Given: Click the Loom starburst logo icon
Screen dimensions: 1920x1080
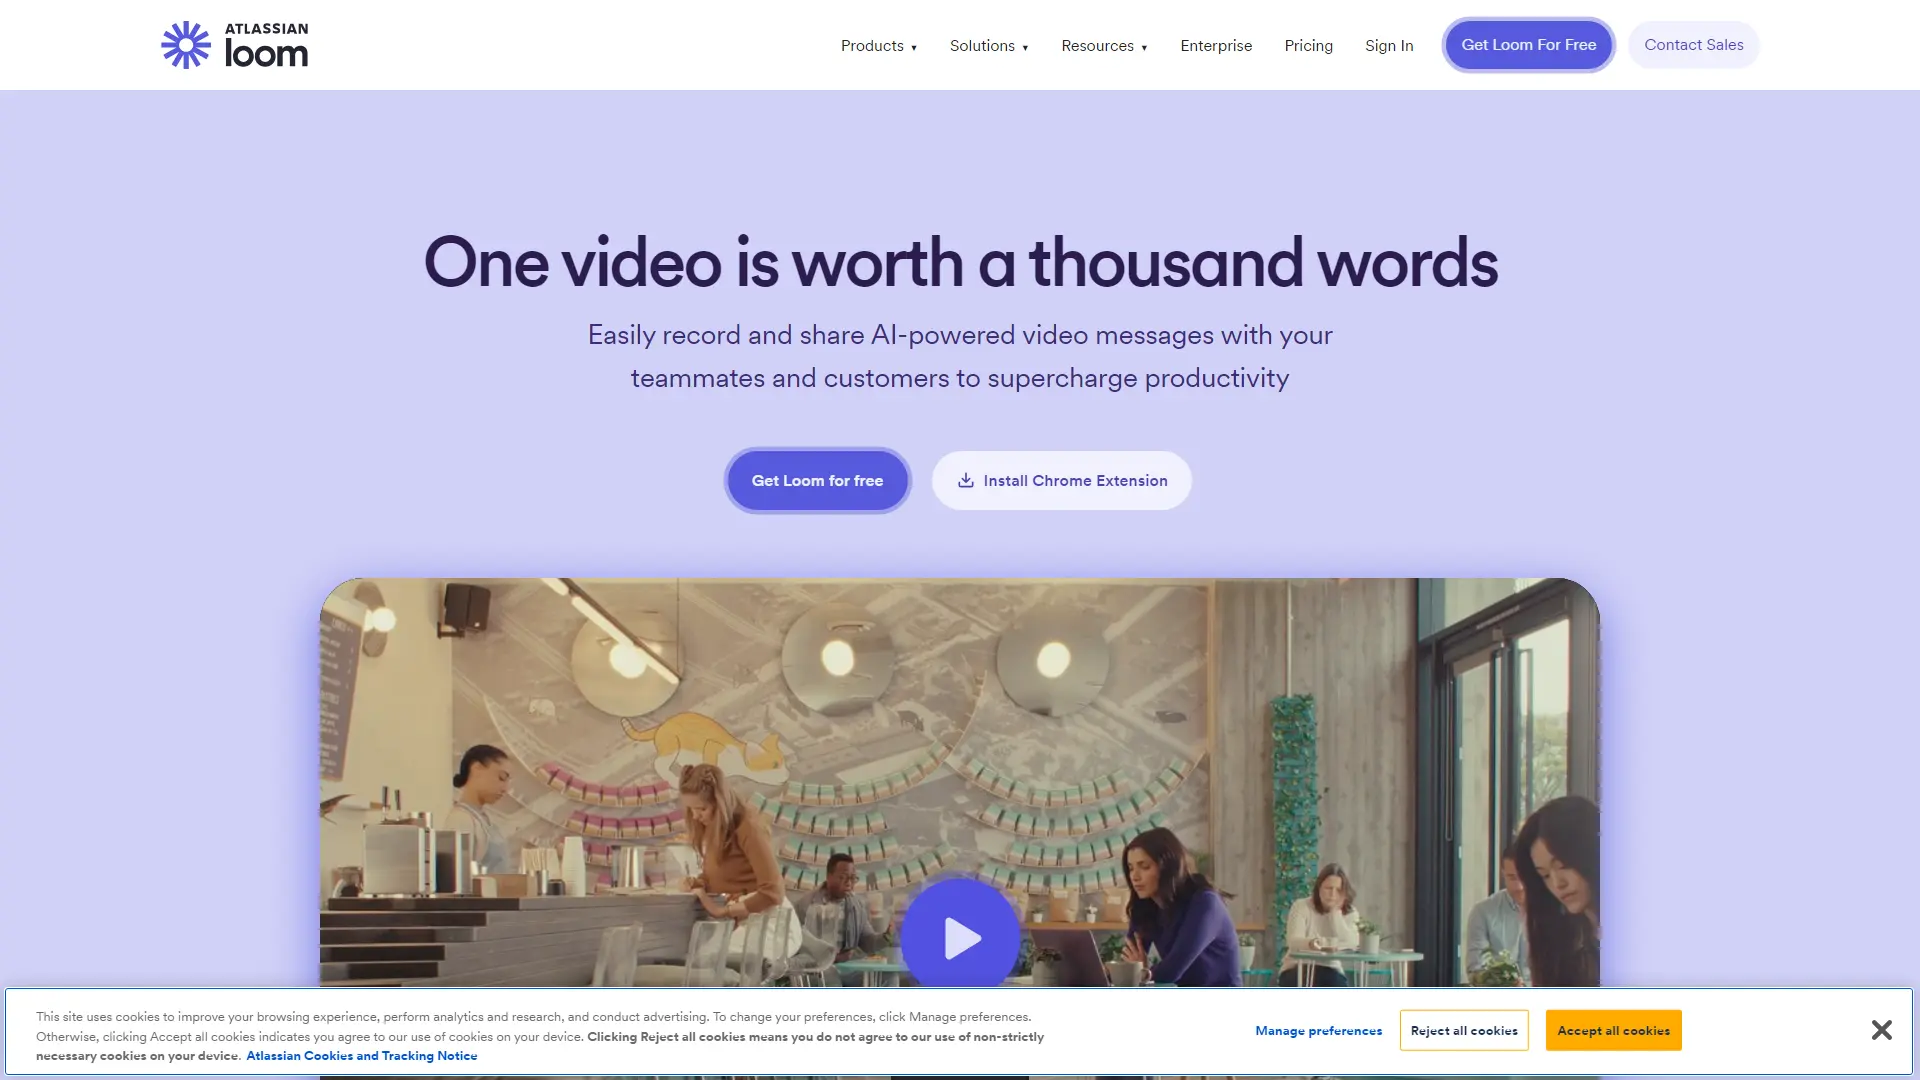Looking at the screenshot, I should click(186, 45).
